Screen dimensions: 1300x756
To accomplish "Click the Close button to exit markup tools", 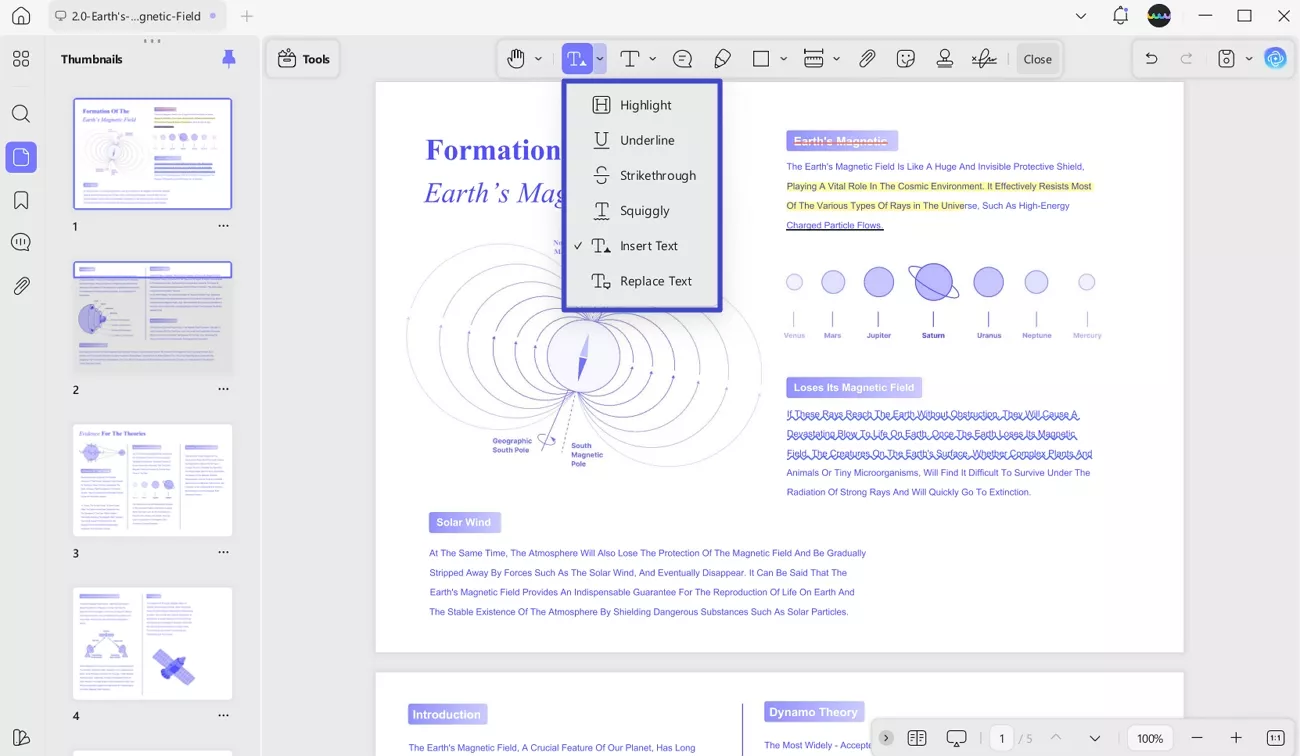I will click(x=1037, y=58).
